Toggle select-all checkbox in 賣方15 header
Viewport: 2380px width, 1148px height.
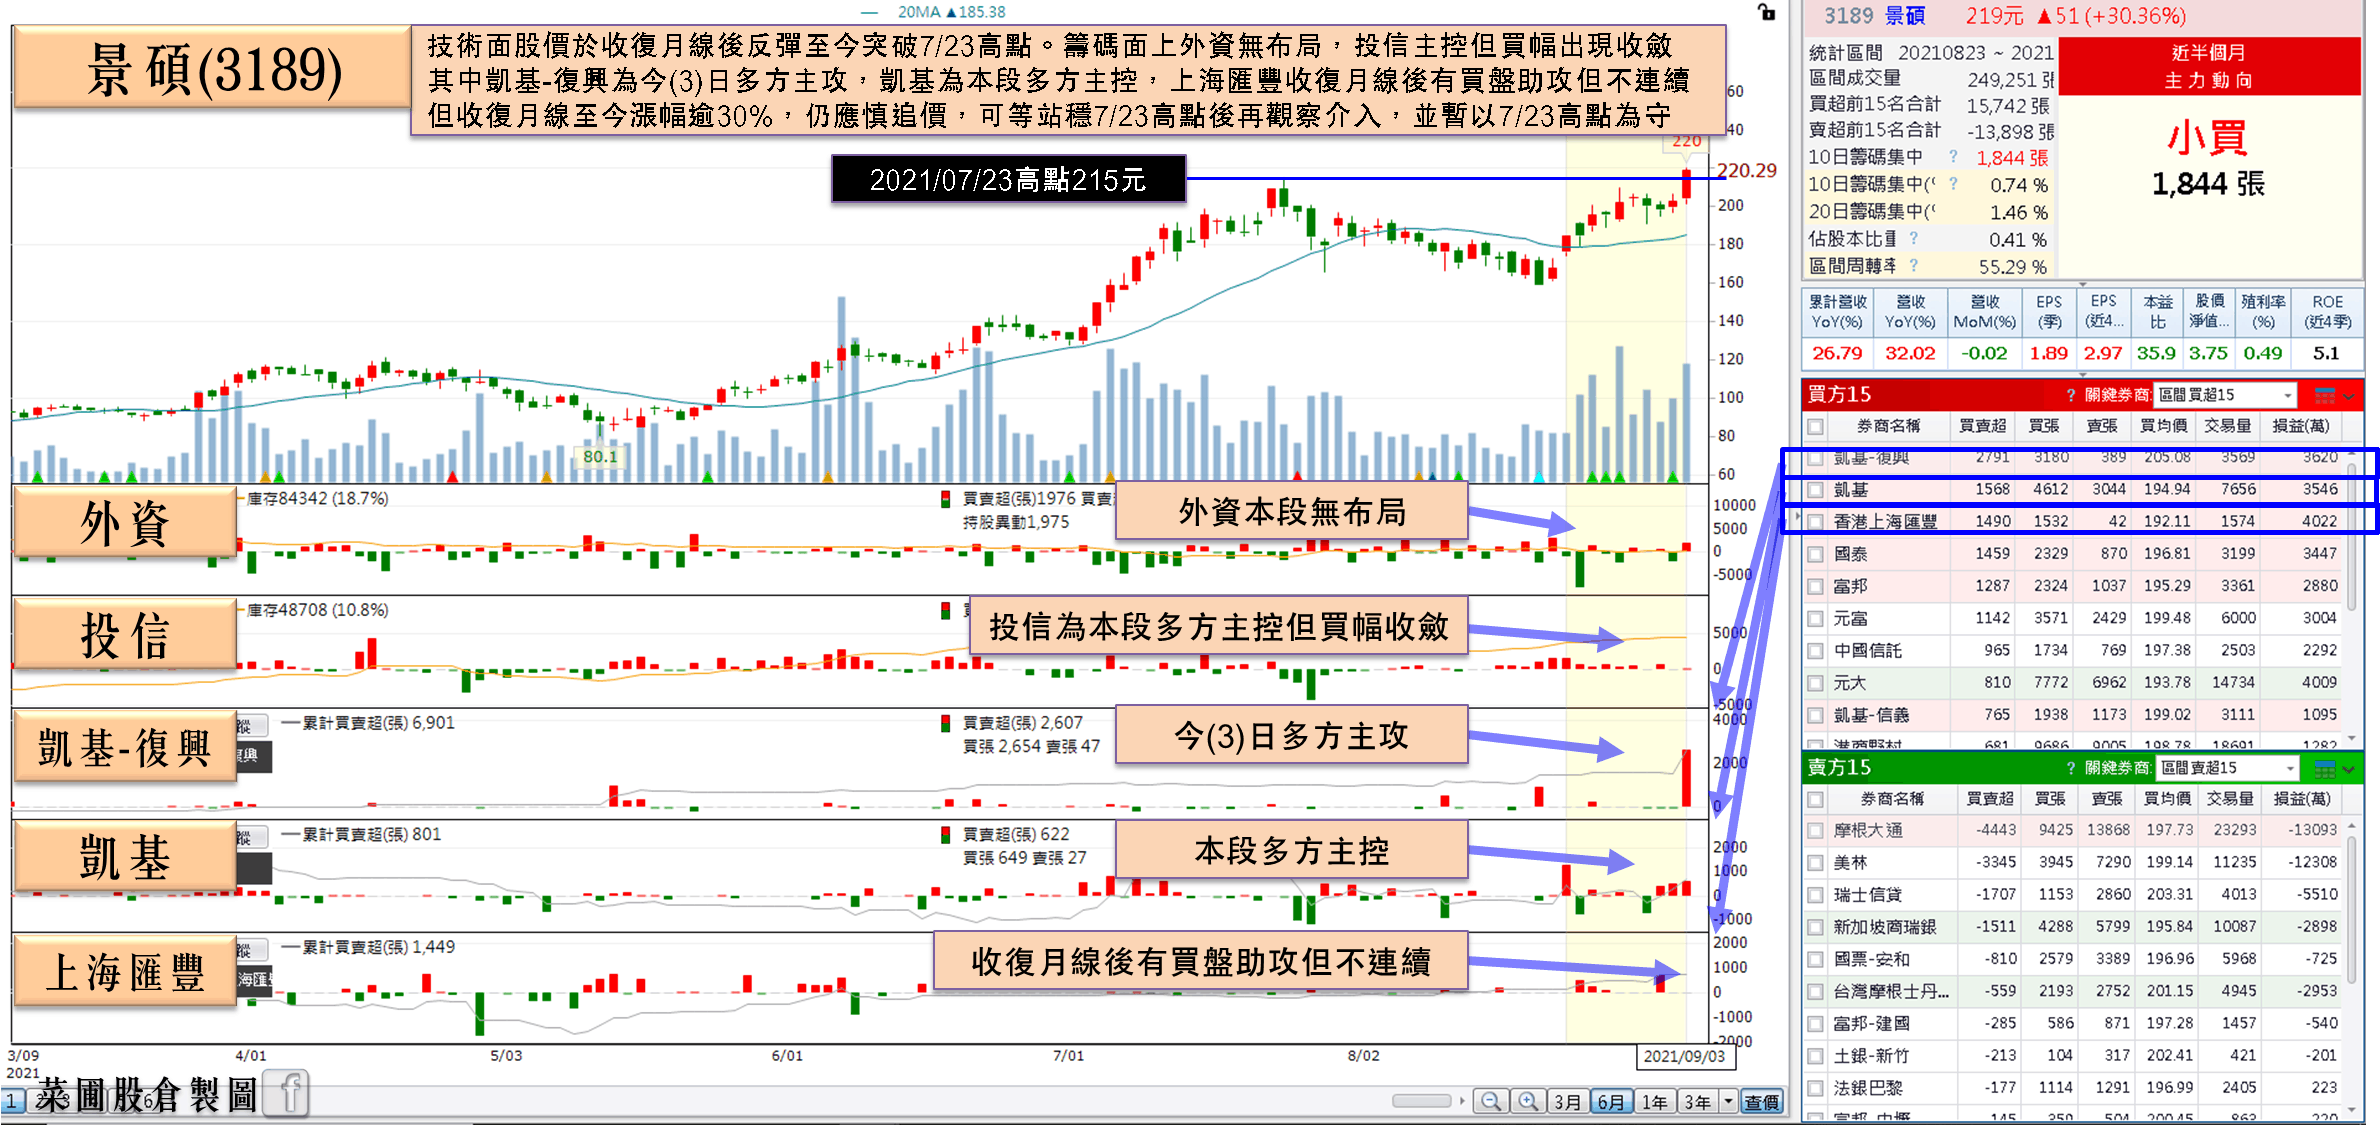pos(1816,800)
